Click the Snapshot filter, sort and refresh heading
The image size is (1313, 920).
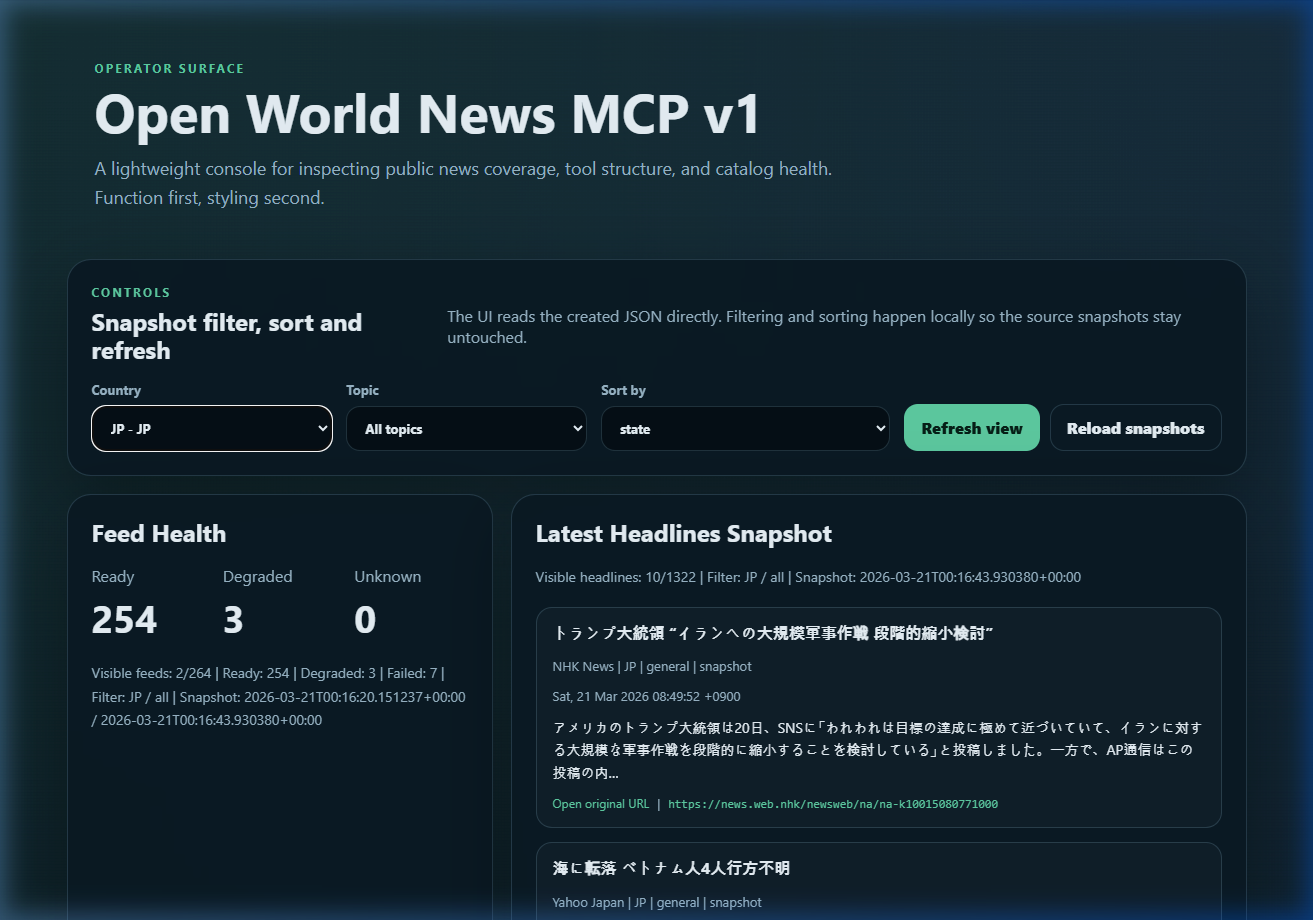point(227,337)
